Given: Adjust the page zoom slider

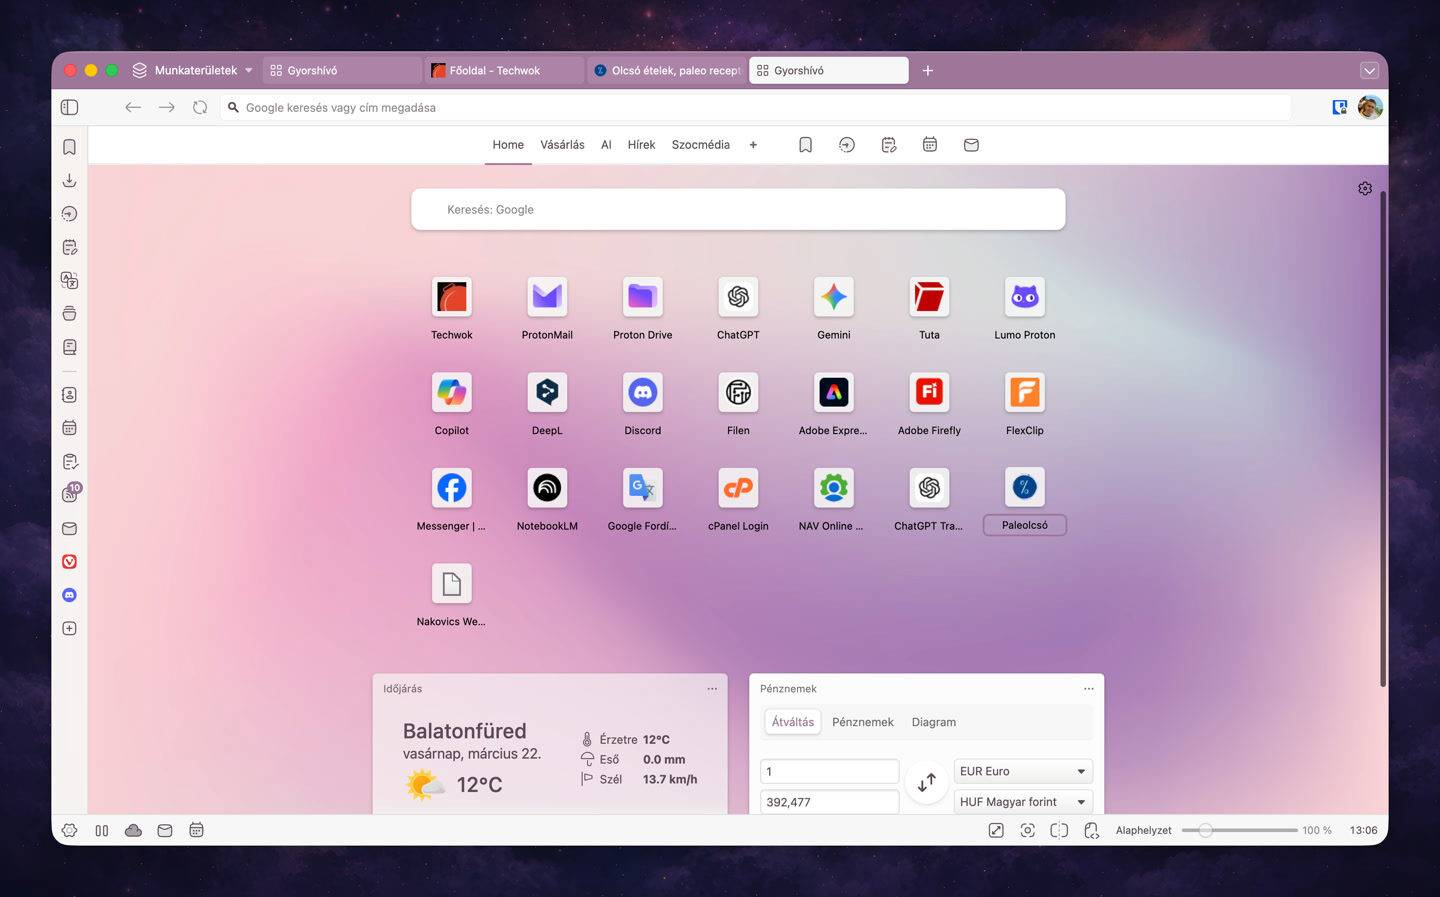Looking at the screenshot, I should coord(1239,830).
